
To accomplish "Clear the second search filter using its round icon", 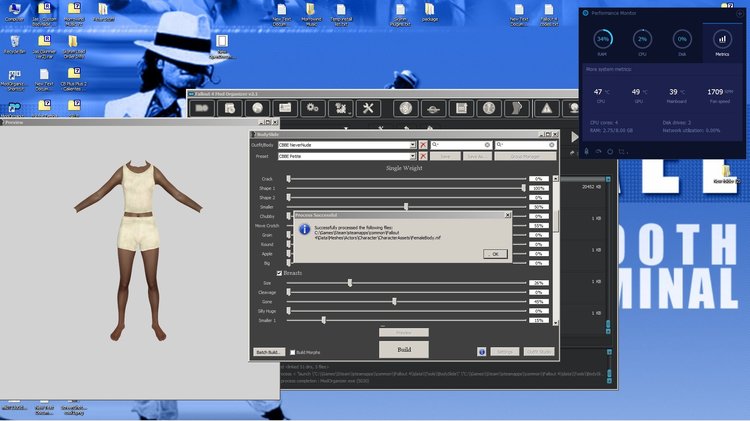I will pyautogui.click(x=551, y=144).
